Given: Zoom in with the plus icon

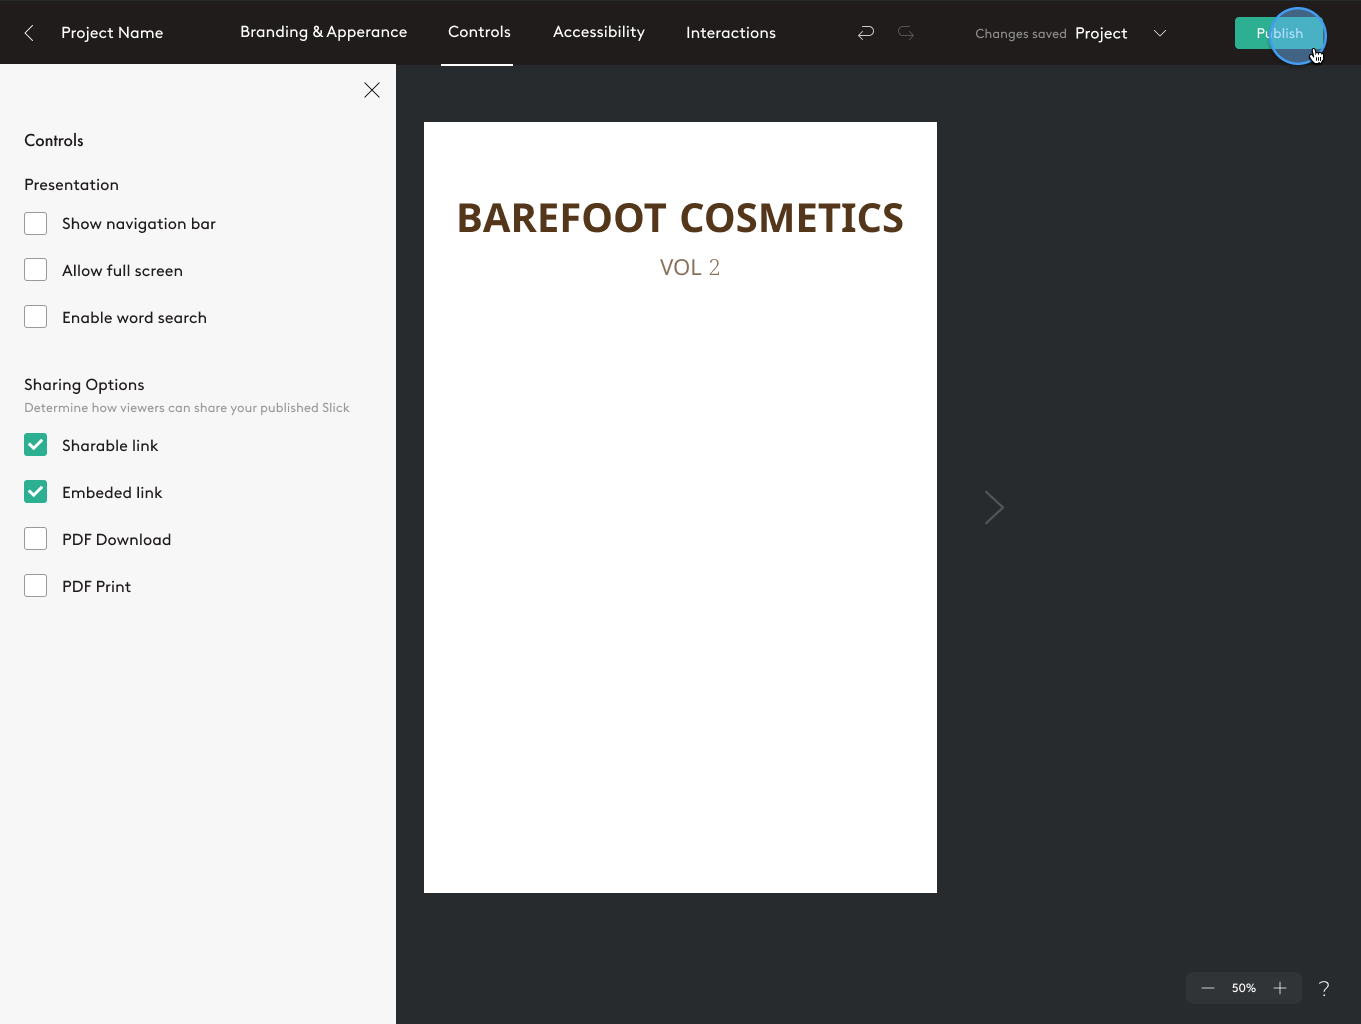Looking at the screenshot, I should point(1280,988).
